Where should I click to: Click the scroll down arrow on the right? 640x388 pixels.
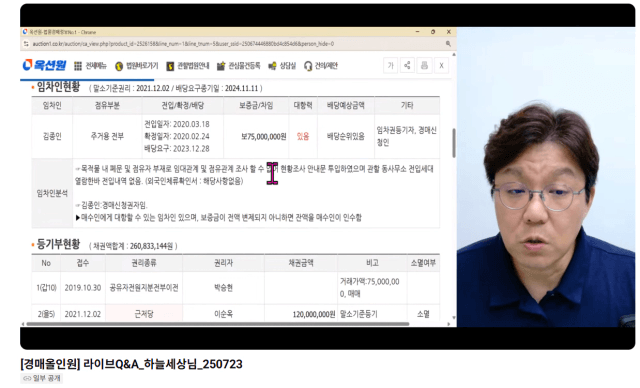coord(454,317)
